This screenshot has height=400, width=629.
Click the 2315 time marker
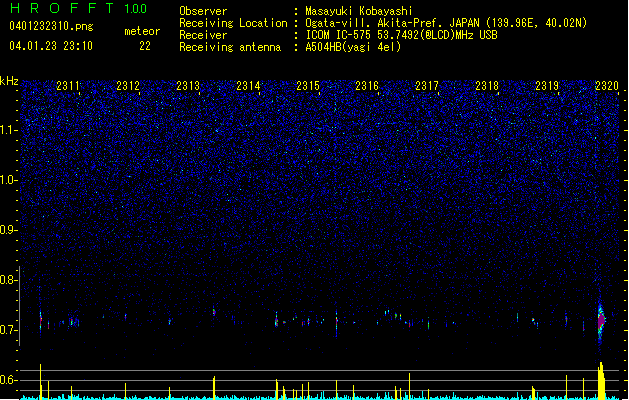tap(308, 85)
